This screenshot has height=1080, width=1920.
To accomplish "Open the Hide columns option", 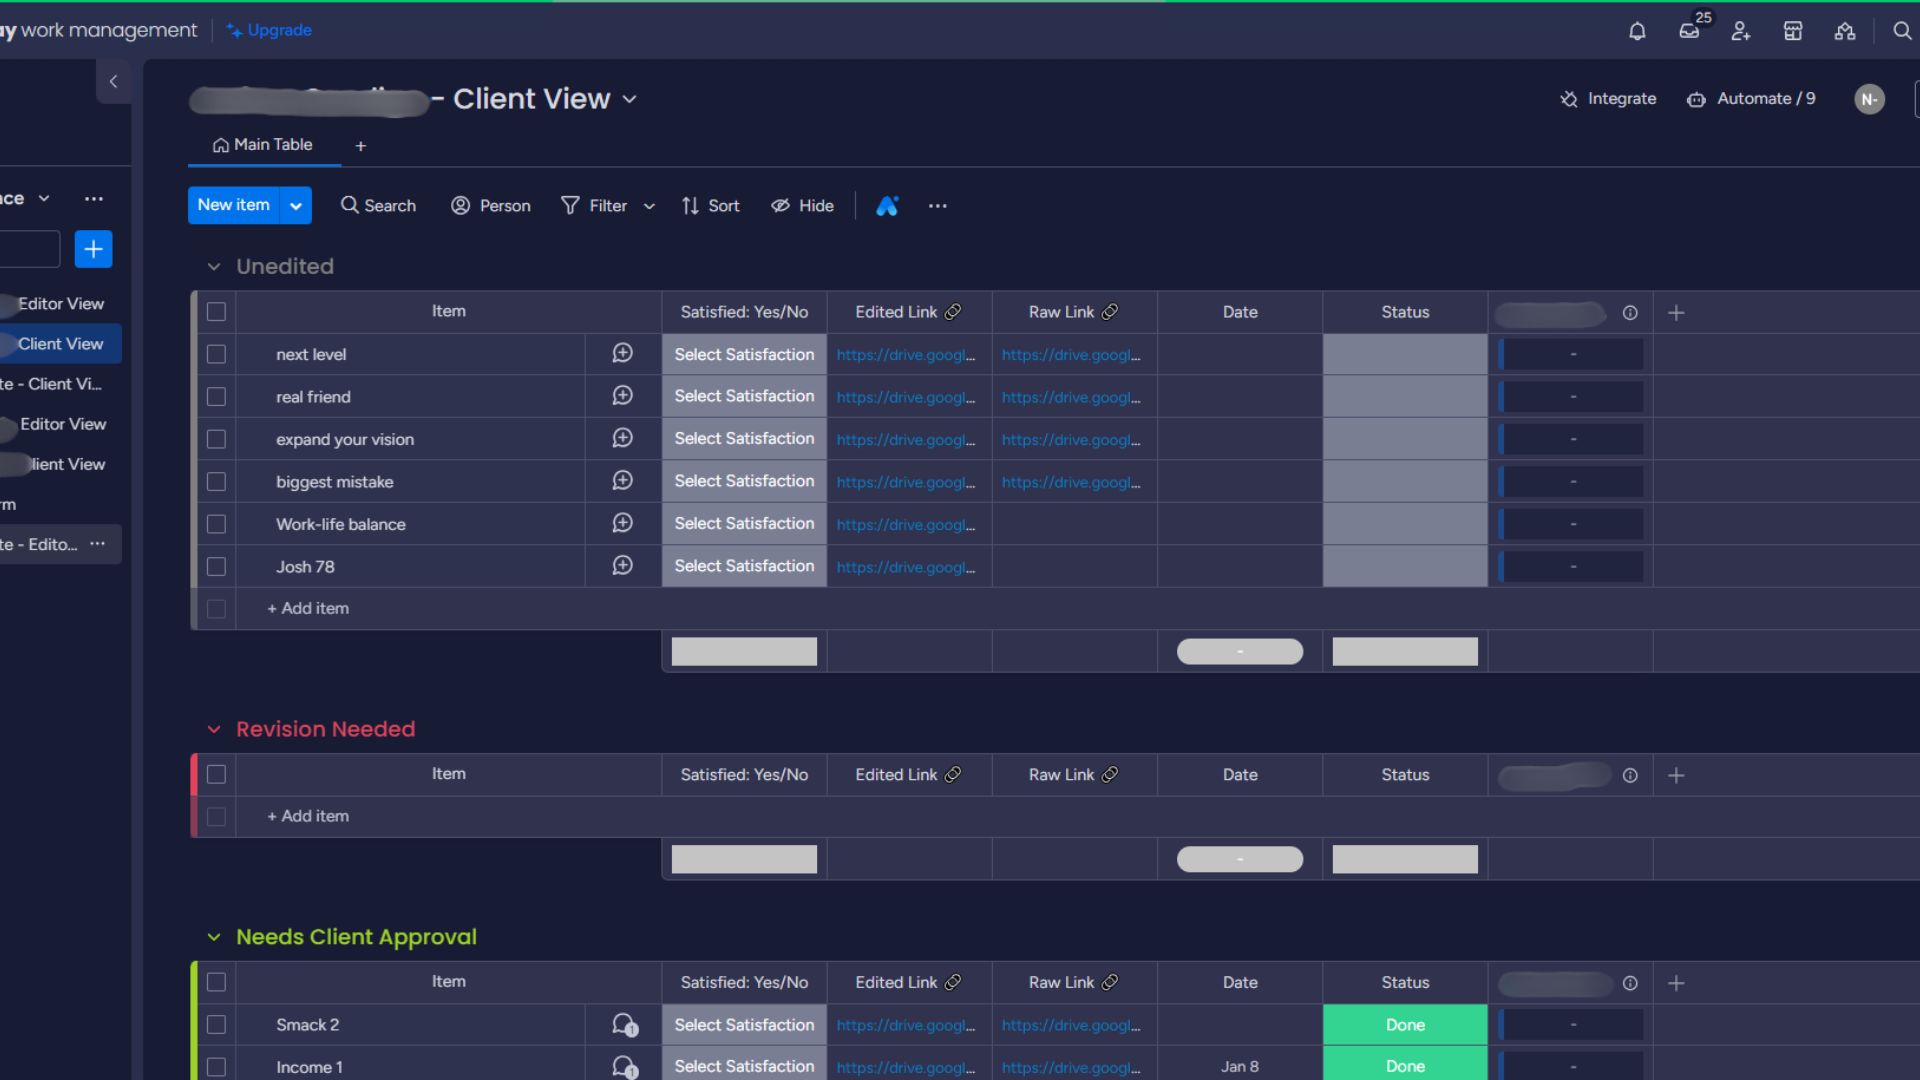I will tap(802, 206).
